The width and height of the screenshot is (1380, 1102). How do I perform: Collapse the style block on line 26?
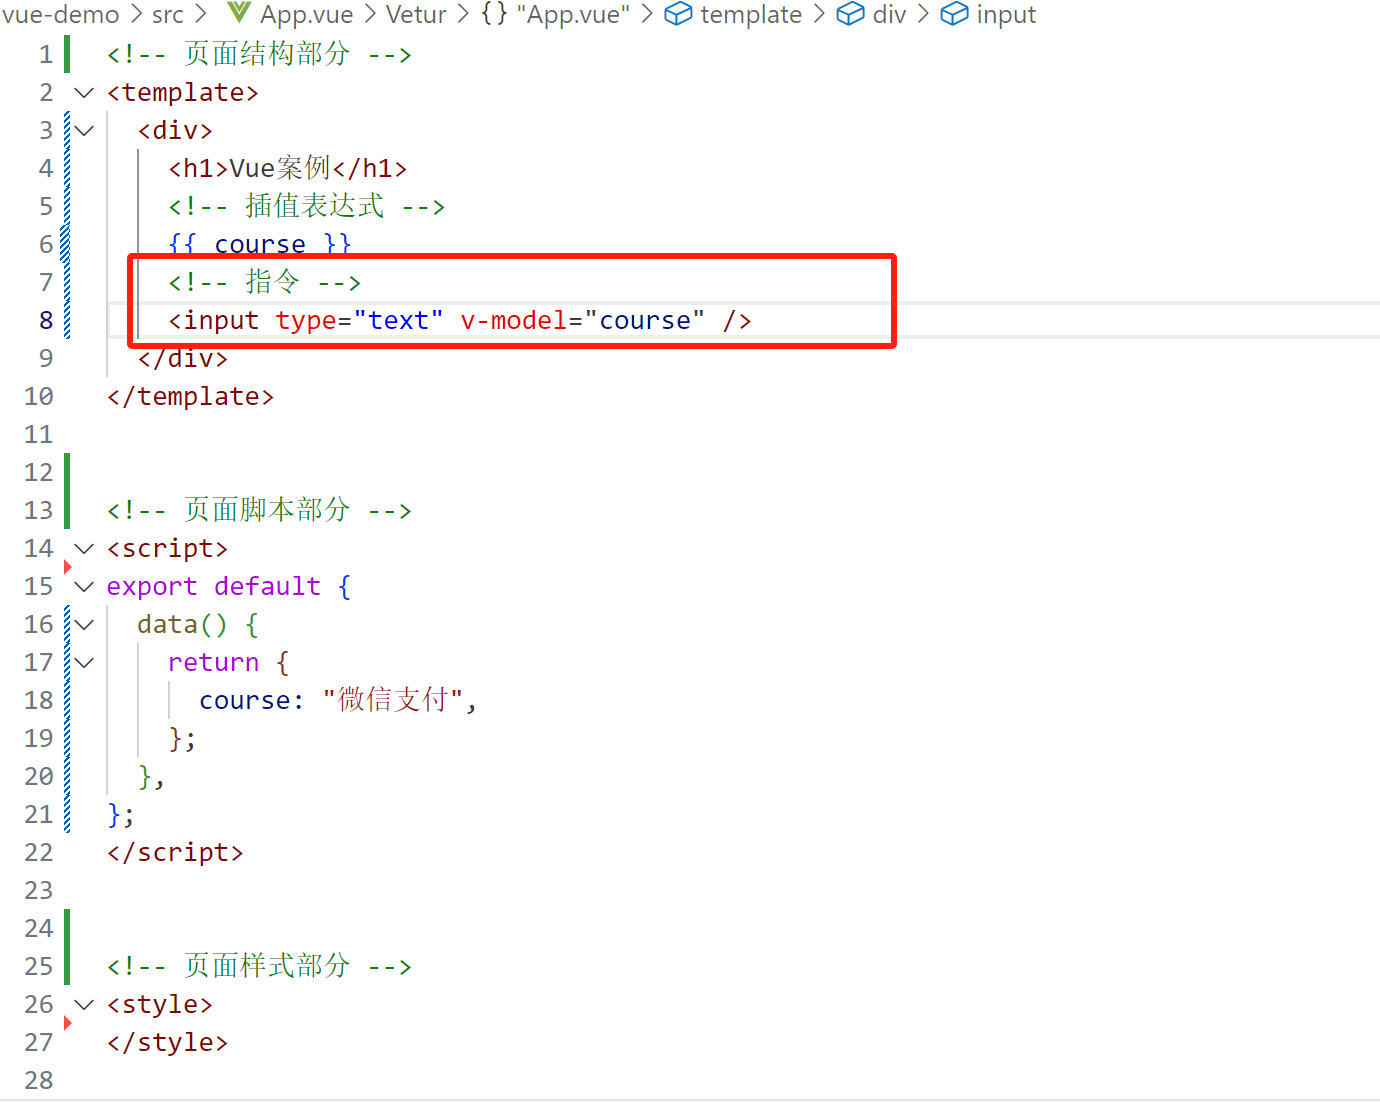(x=84, y=1005)
